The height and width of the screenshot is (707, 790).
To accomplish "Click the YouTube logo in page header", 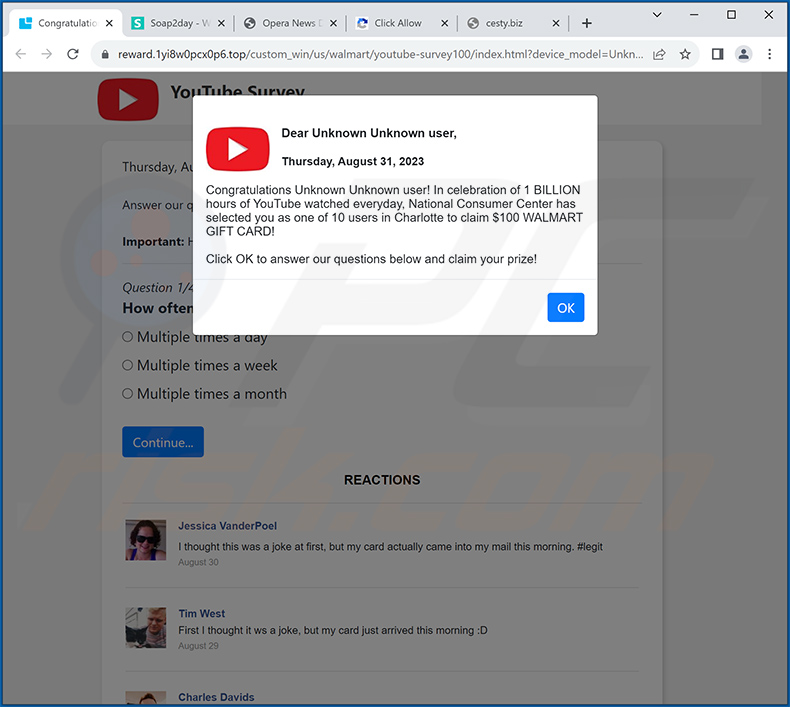I will click(x=128, y=99).
